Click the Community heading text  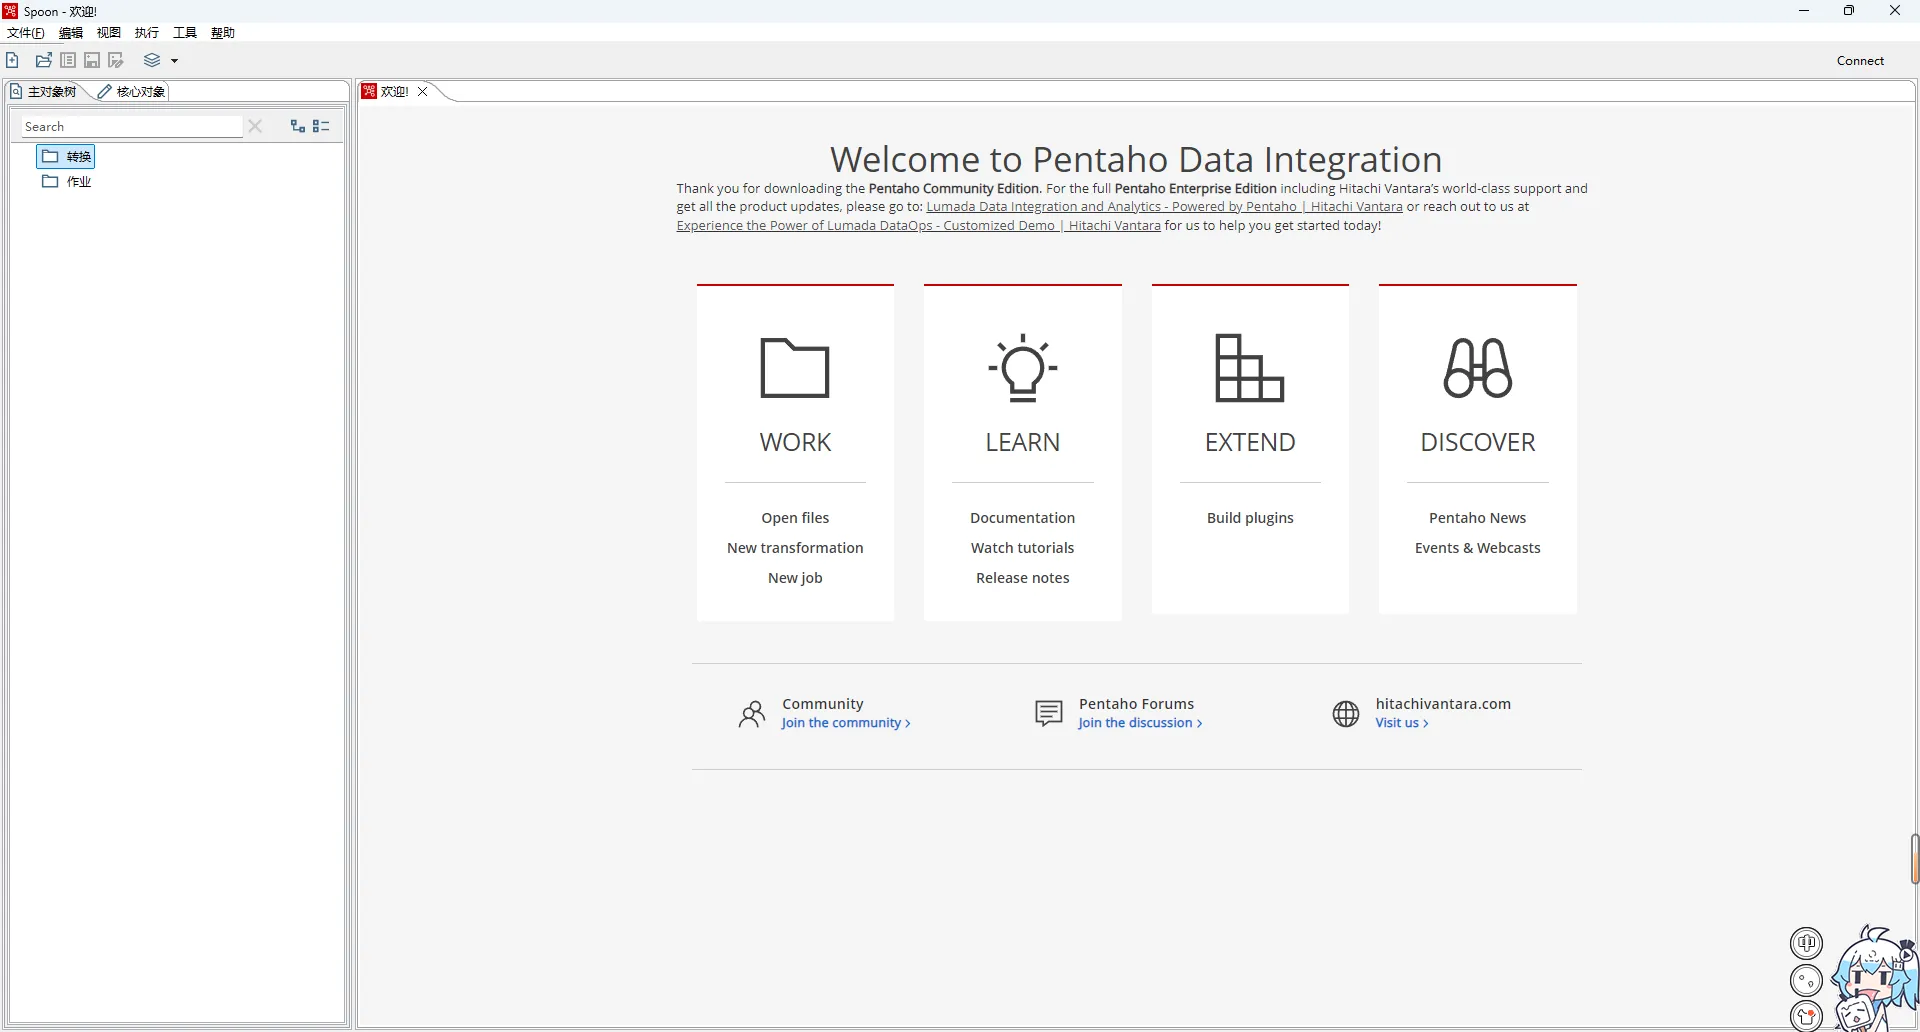tap(822, 704)
